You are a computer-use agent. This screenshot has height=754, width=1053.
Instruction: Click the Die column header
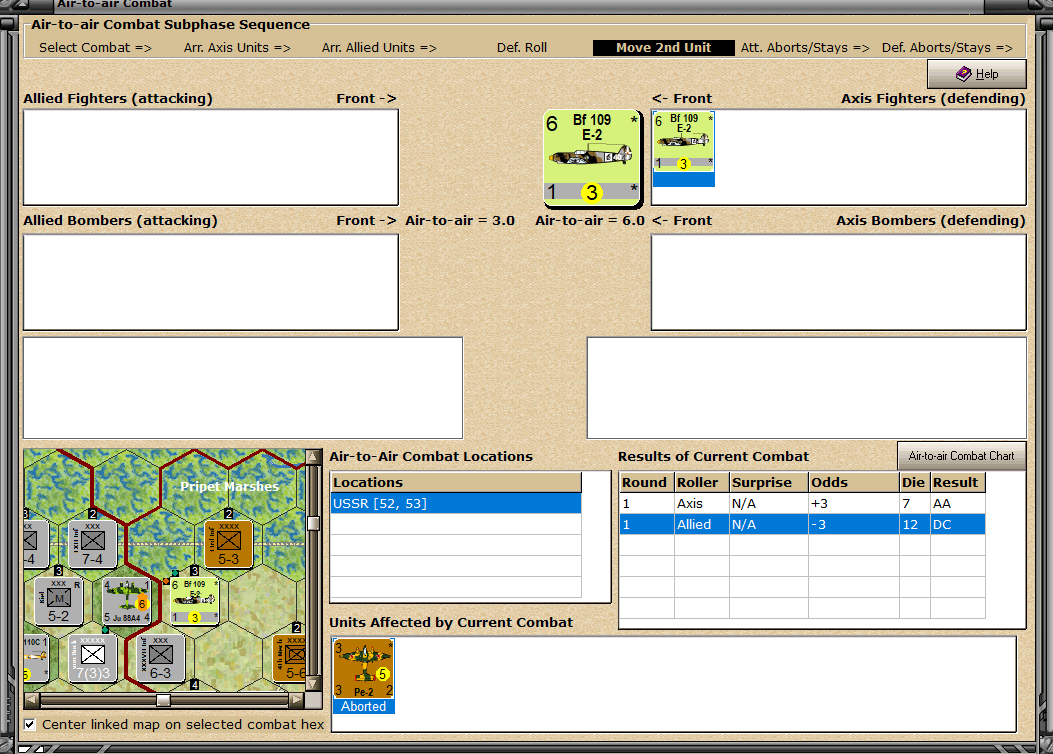pyautogui.click(x=915, y=482)
